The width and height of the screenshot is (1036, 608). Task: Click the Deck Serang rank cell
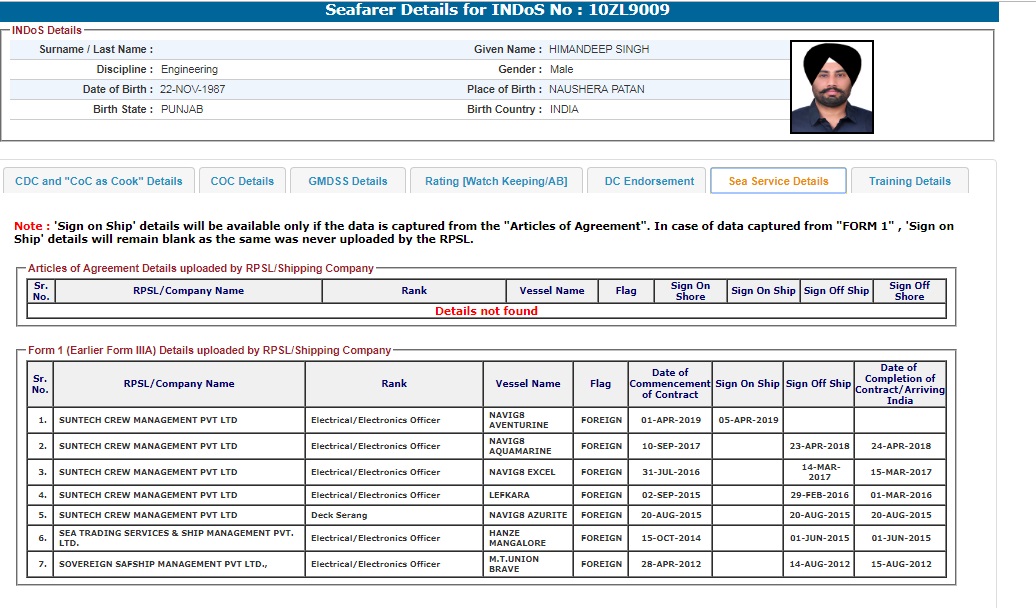(x=395, y=515)
